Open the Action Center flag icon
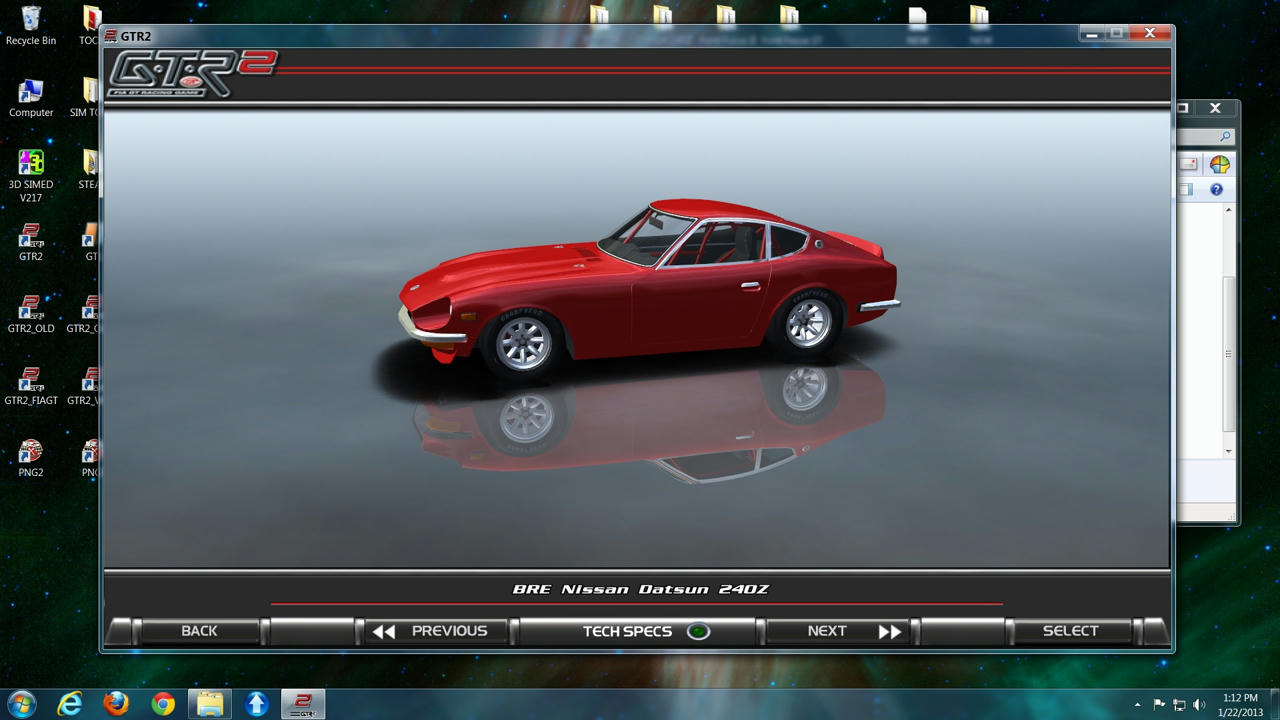This screenshot has width=1280, height=720. 1159,705
